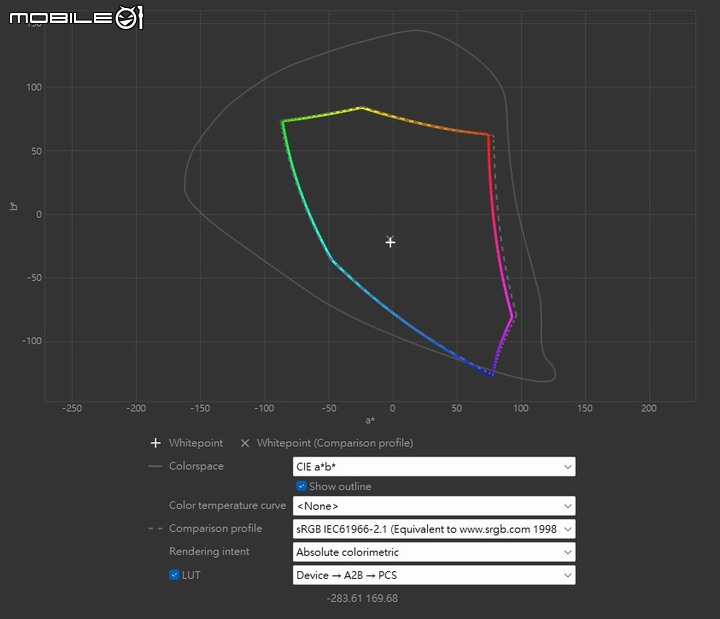Click the Color temperature curve label
This screenshot has width=720, height=619.
[x=227, y=506]
